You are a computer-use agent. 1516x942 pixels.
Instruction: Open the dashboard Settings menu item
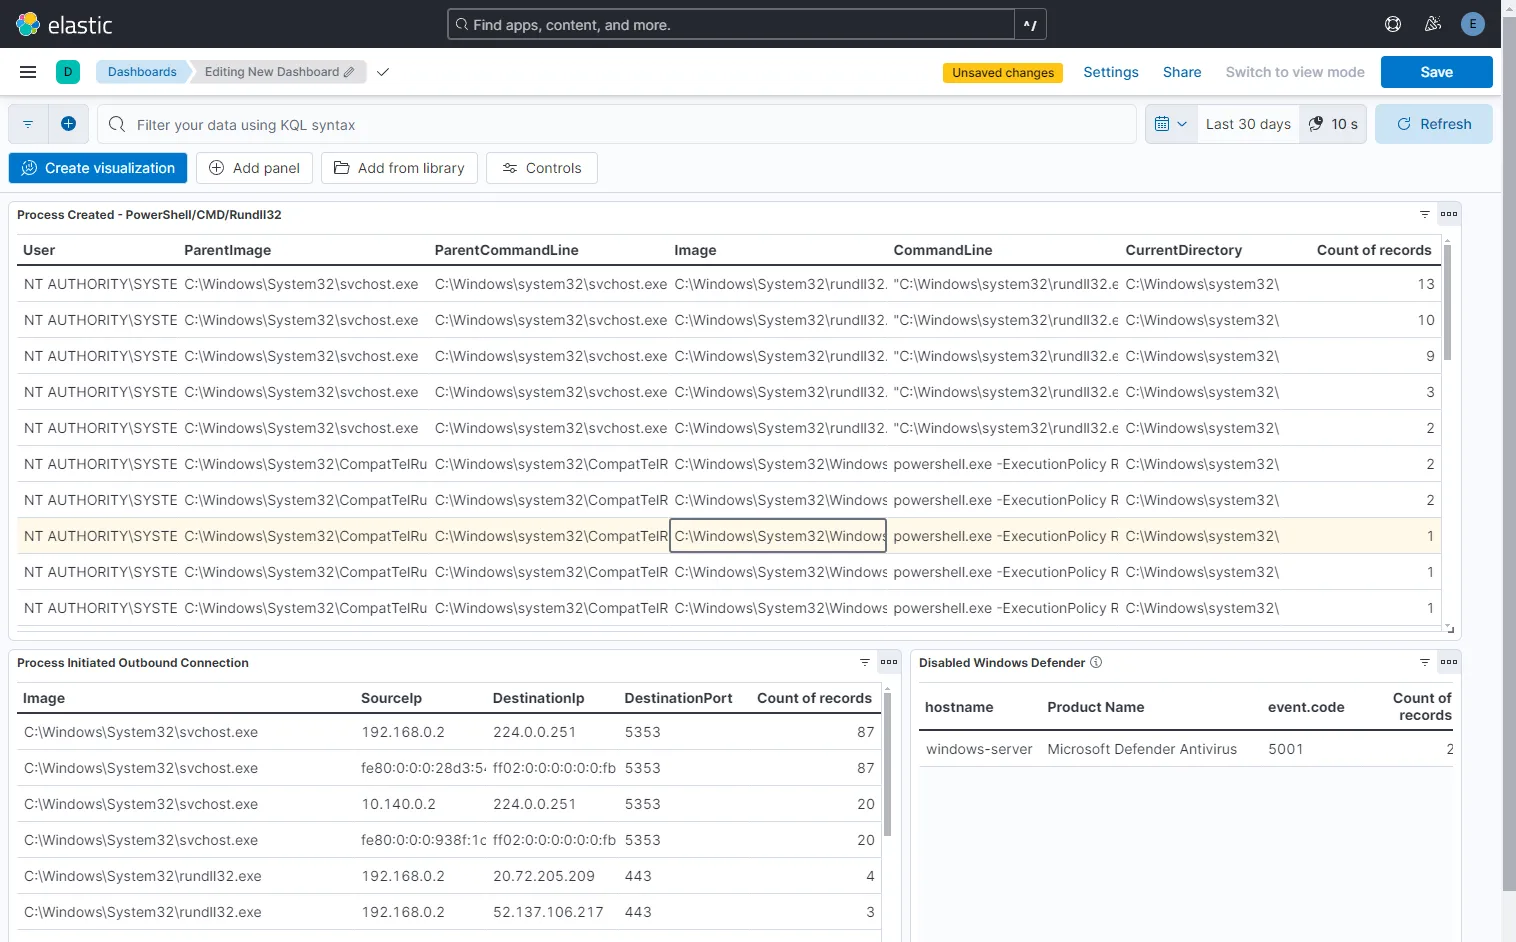point(1110,72)
